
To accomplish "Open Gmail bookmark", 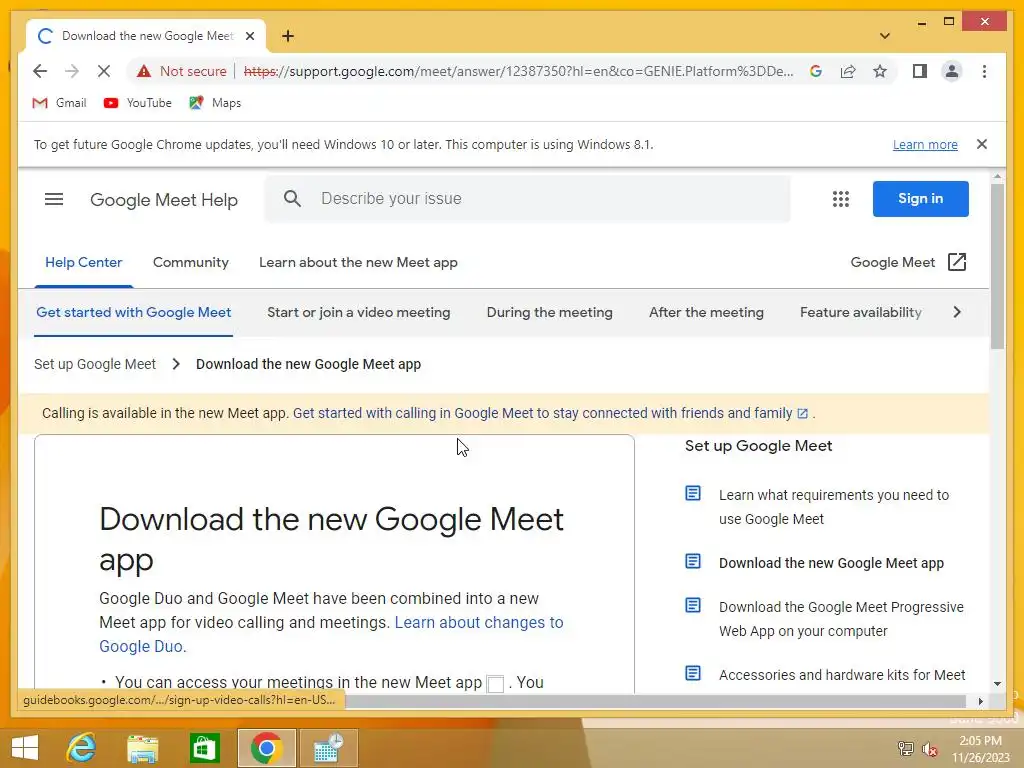I will (x=59, y=103).
